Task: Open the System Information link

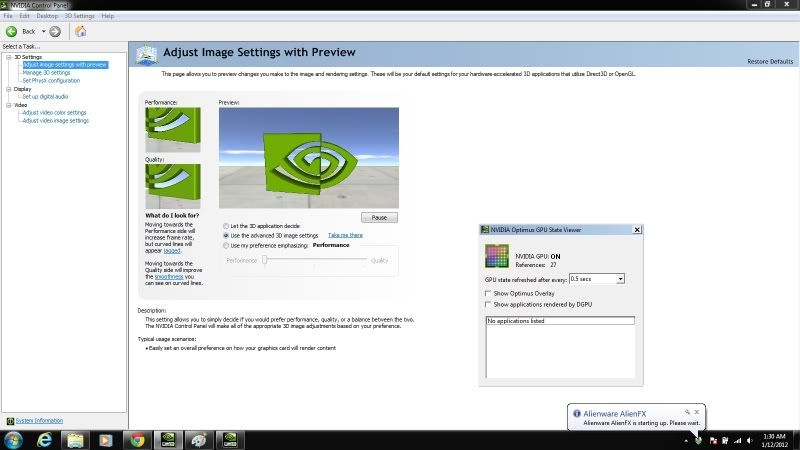Action: [x=39, y=421]
